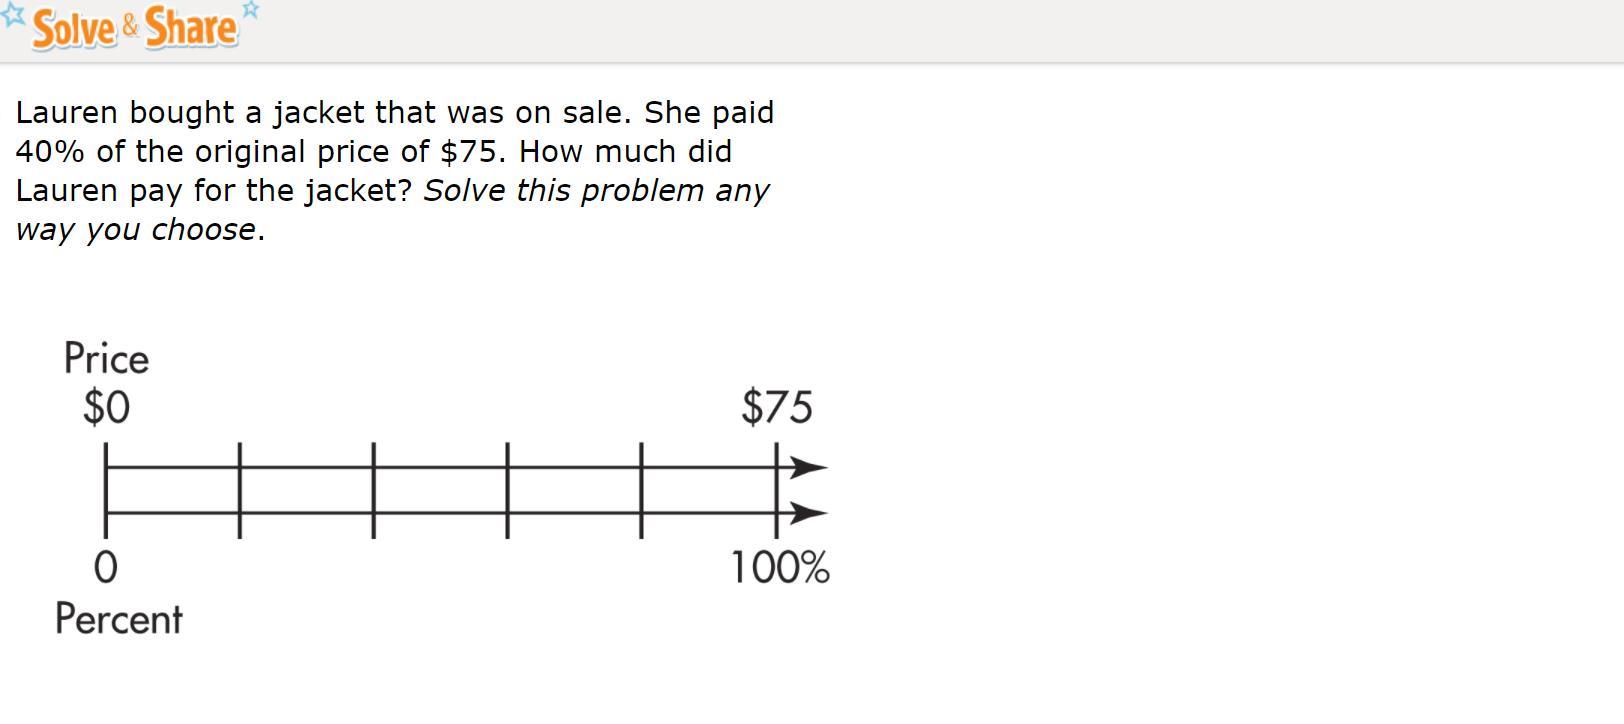Click the Percent heading below number line
Screen dimensions: 1624x724
[x=119, y=619]
